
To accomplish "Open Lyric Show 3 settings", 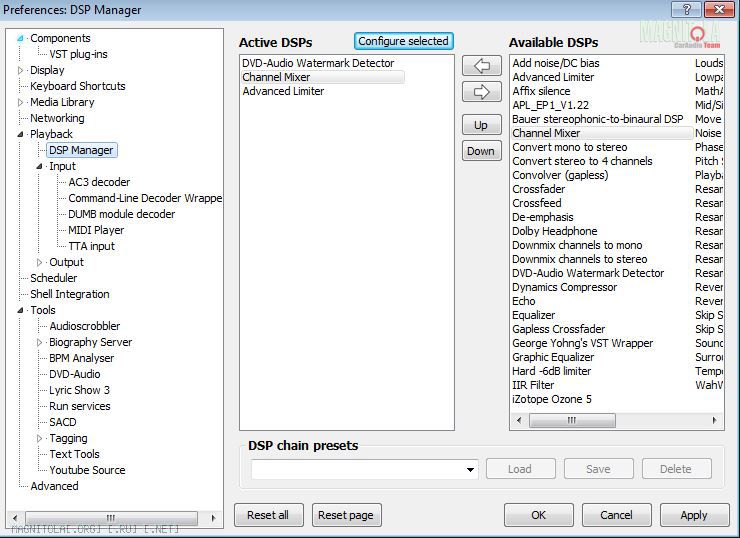I will coord(79,391).
